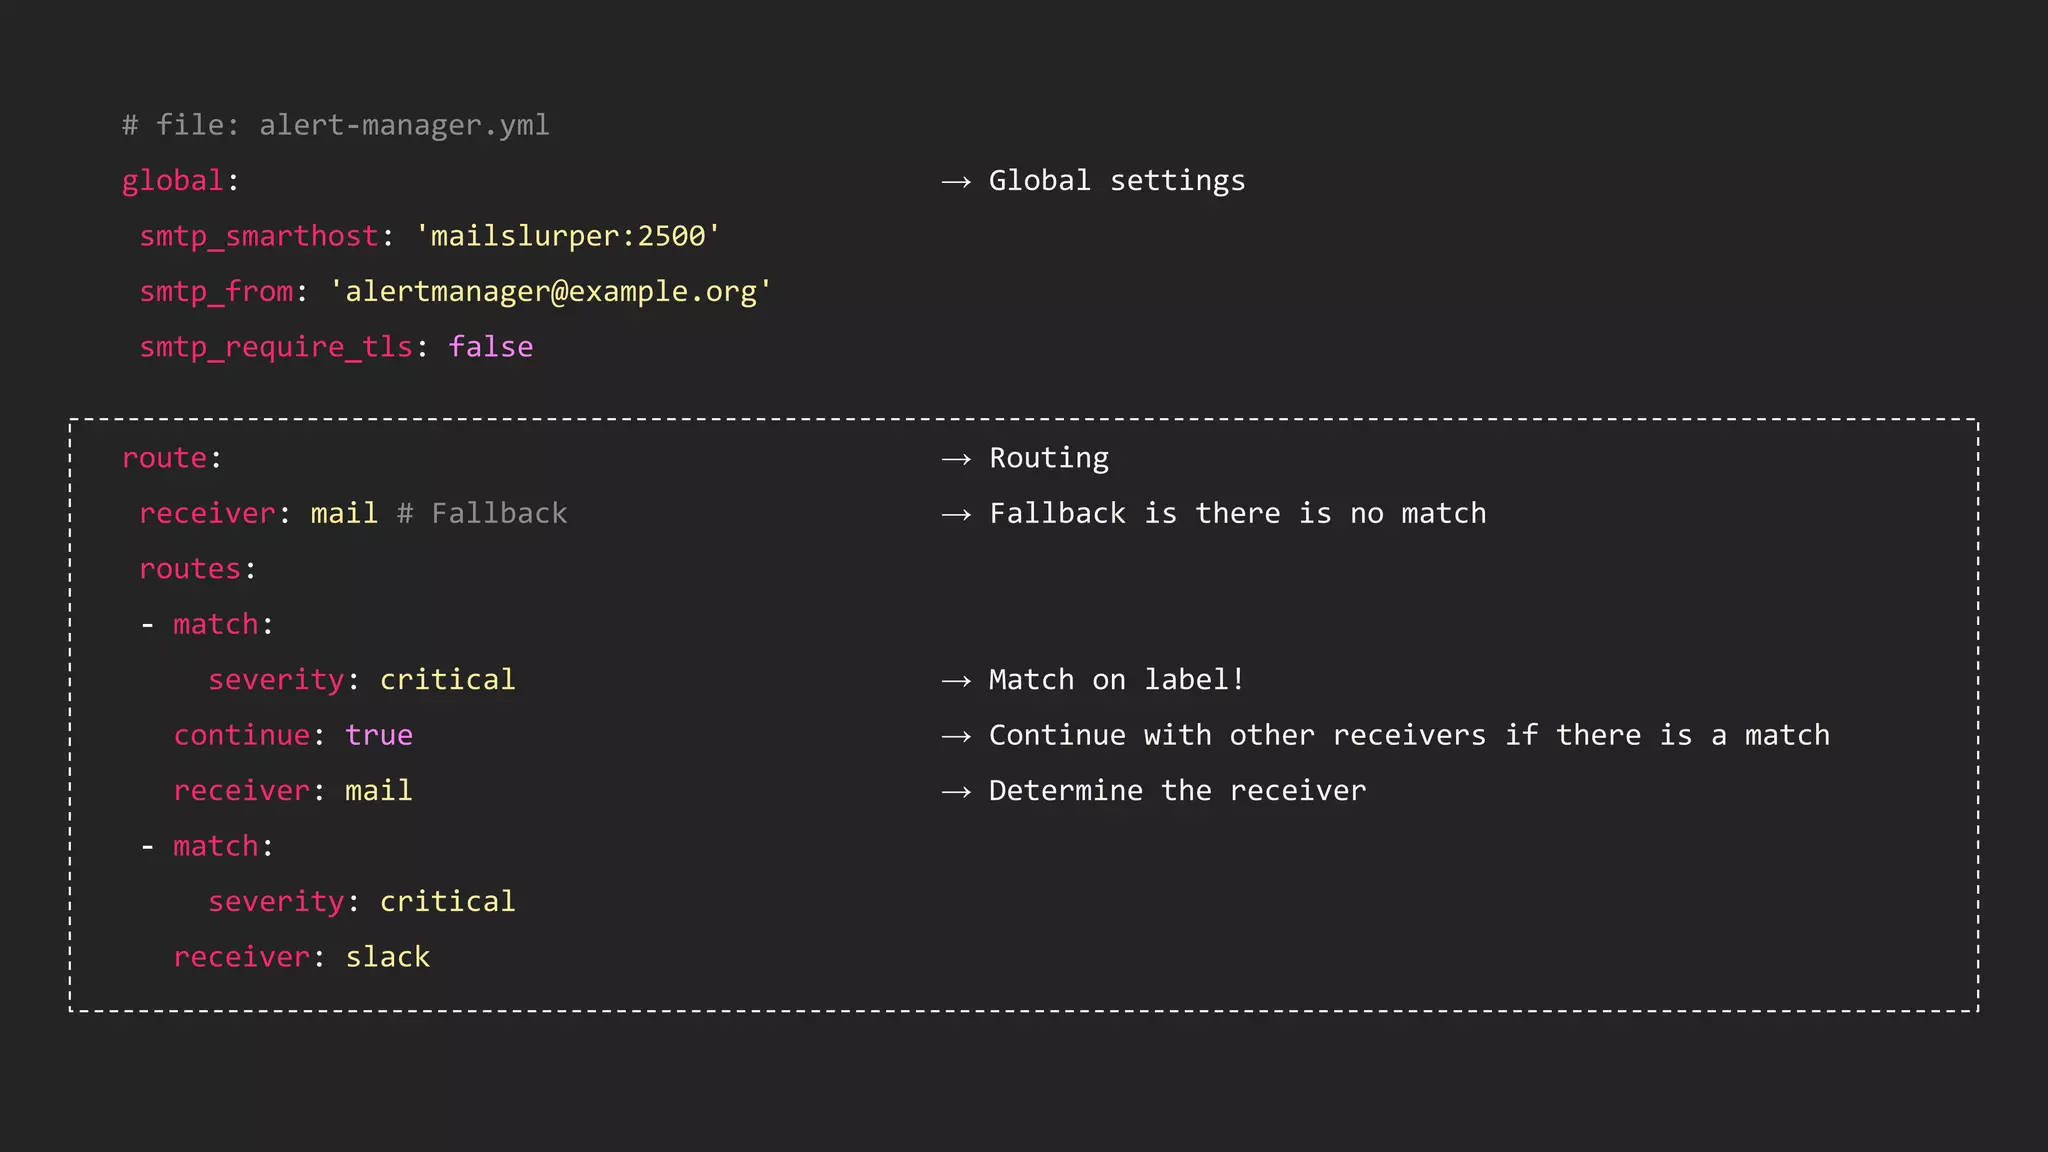The width and height of the screenshot is (2048, 1152).
Task: Click the arrow before "Routing"
Action: click(956, 459)
